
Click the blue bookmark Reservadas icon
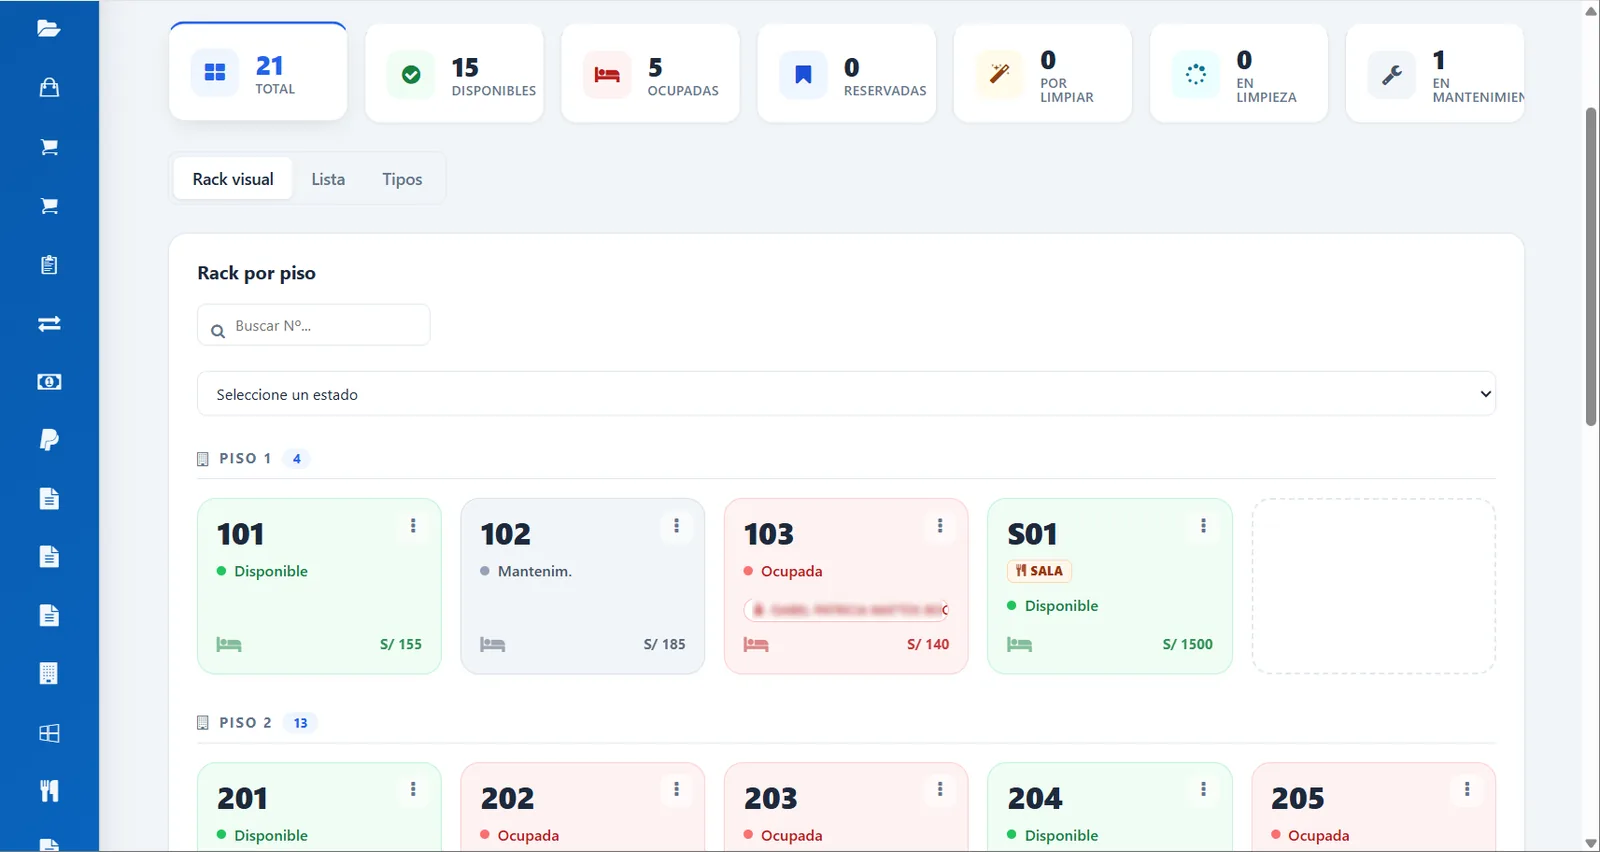click(803, 74)
